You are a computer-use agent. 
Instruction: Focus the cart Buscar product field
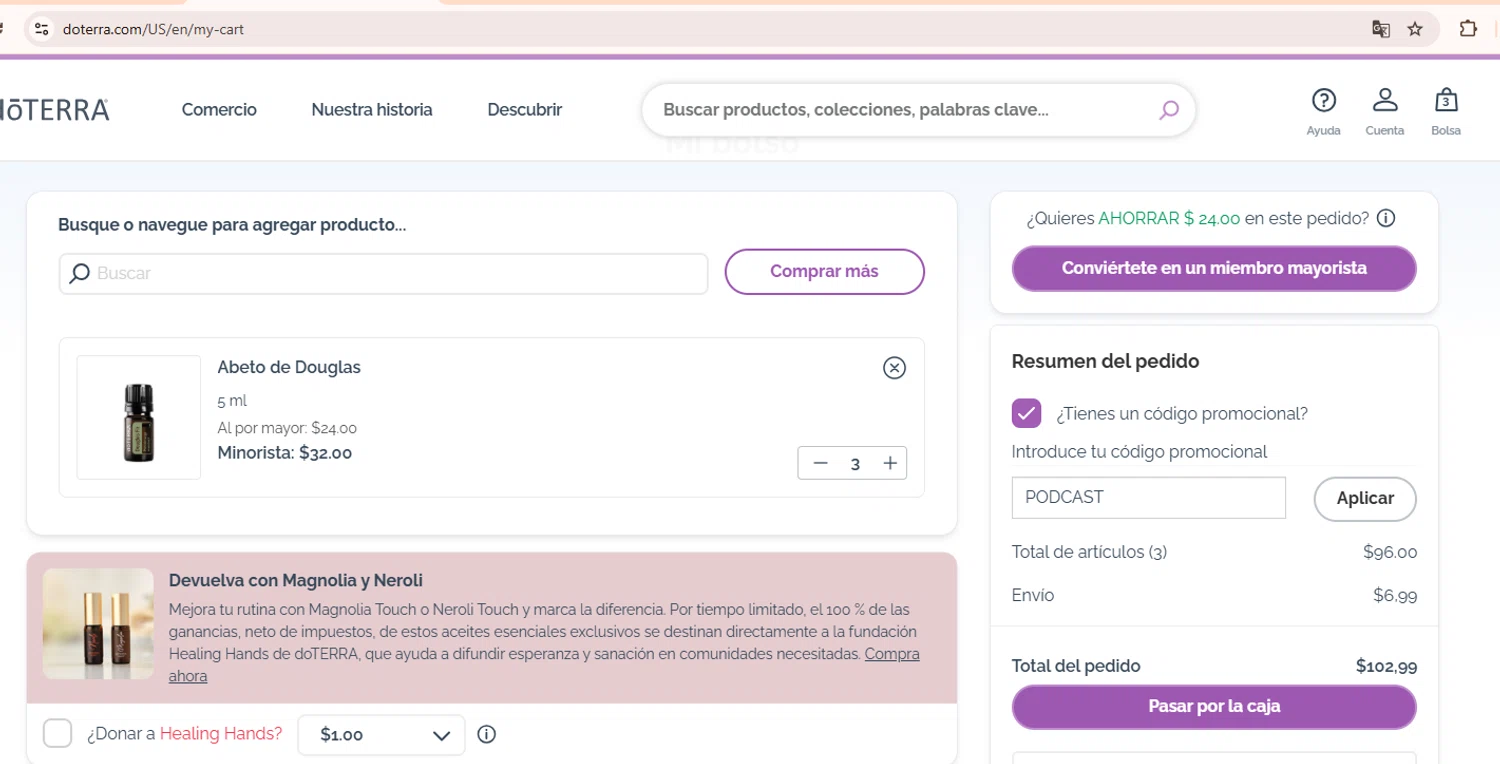(x=383, y=273)
